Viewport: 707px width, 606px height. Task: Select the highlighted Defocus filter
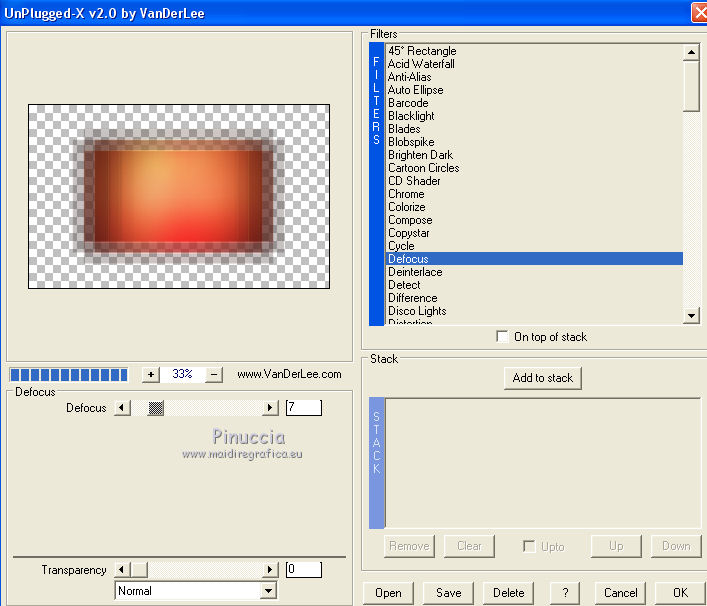point(534,259)
